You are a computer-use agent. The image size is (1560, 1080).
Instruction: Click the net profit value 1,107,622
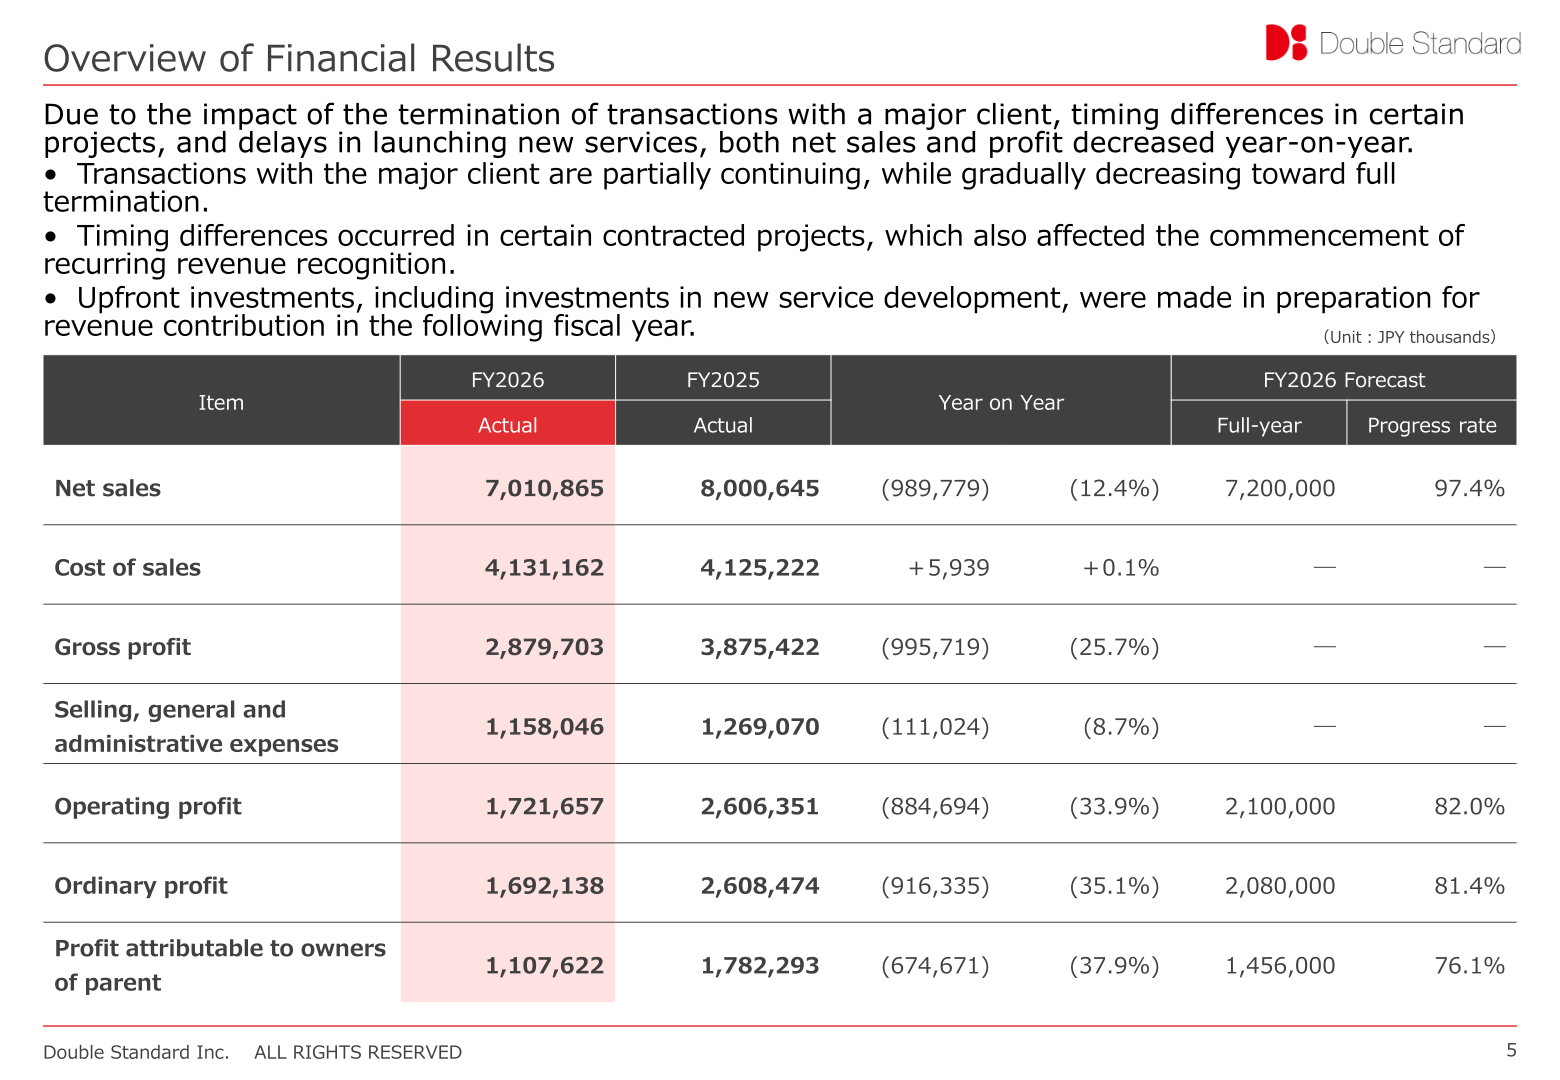[544, 966]
